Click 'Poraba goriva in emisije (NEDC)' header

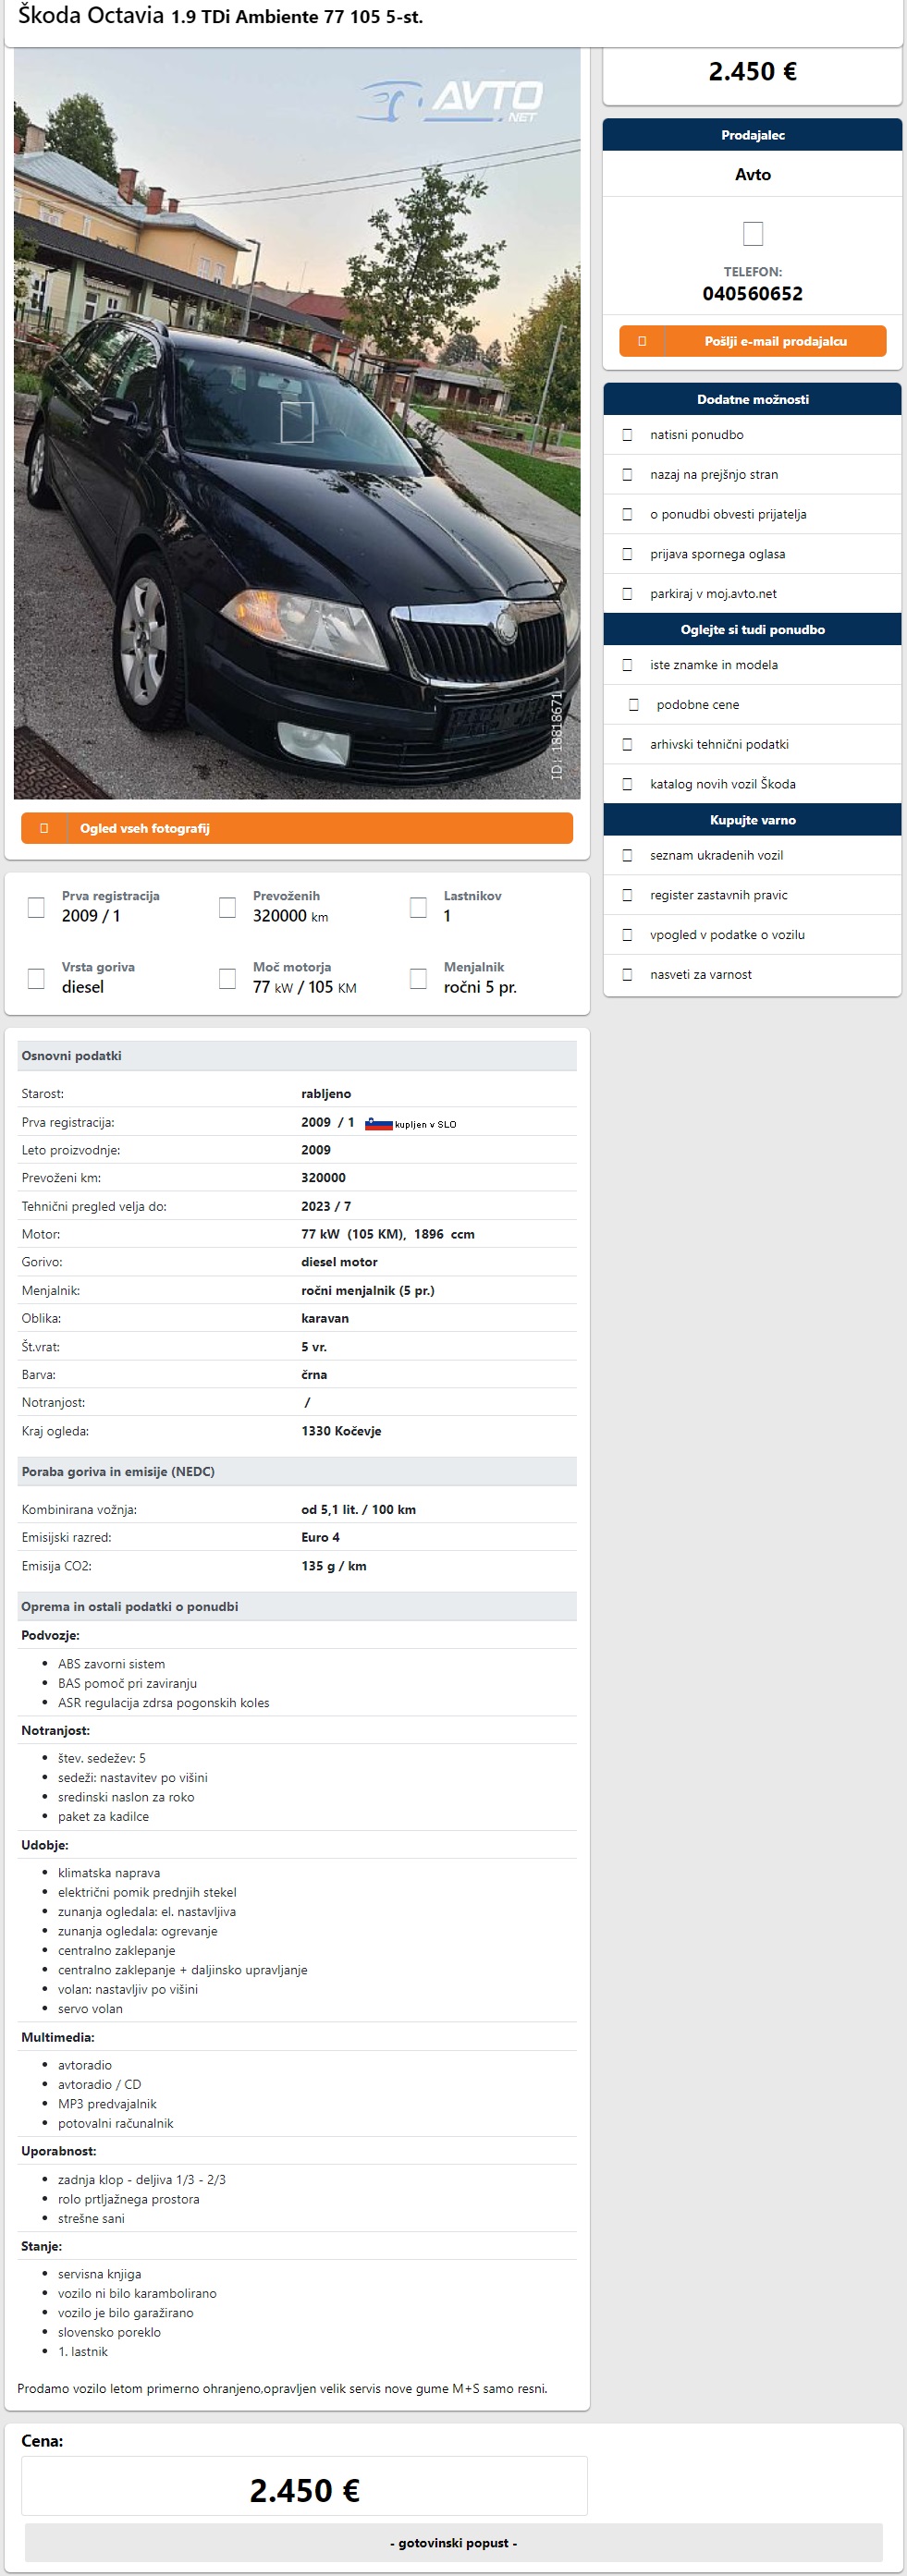point(297,1472)
